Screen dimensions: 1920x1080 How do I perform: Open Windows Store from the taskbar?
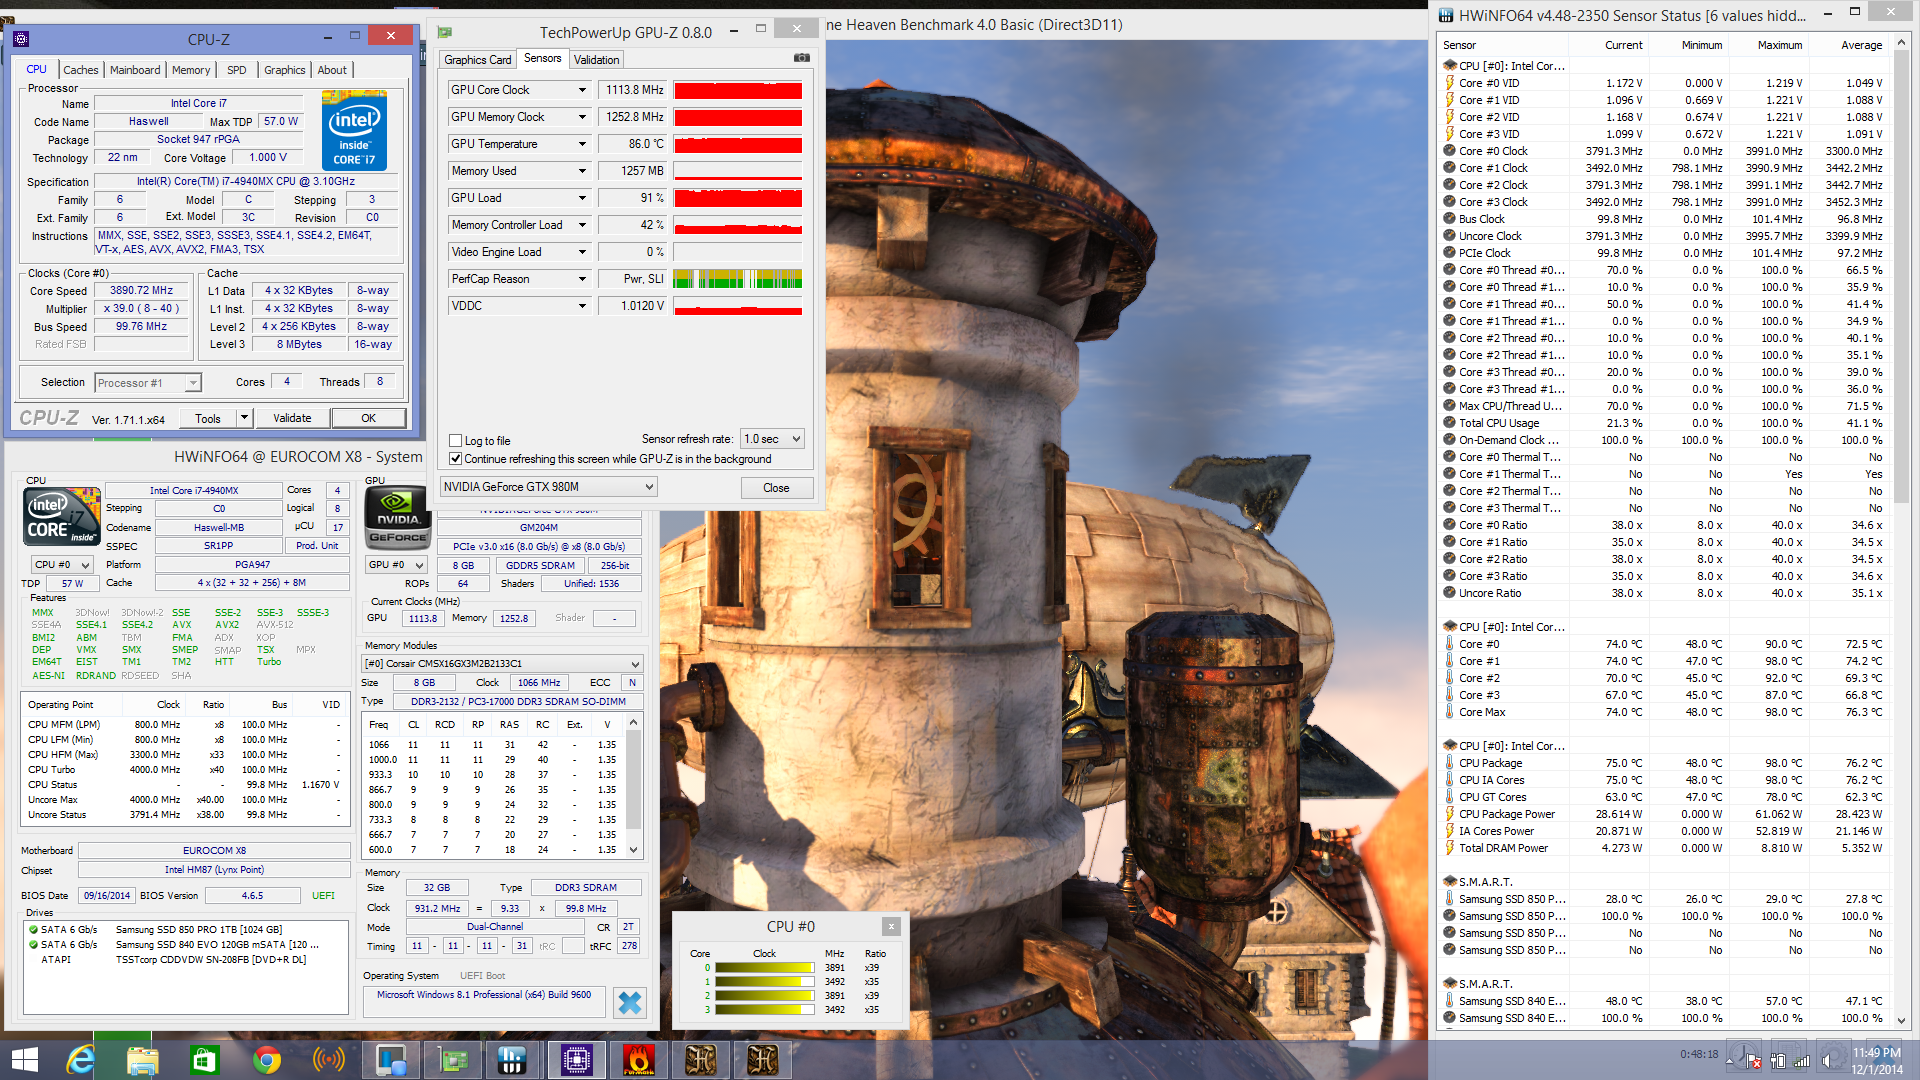[204, 1060]
